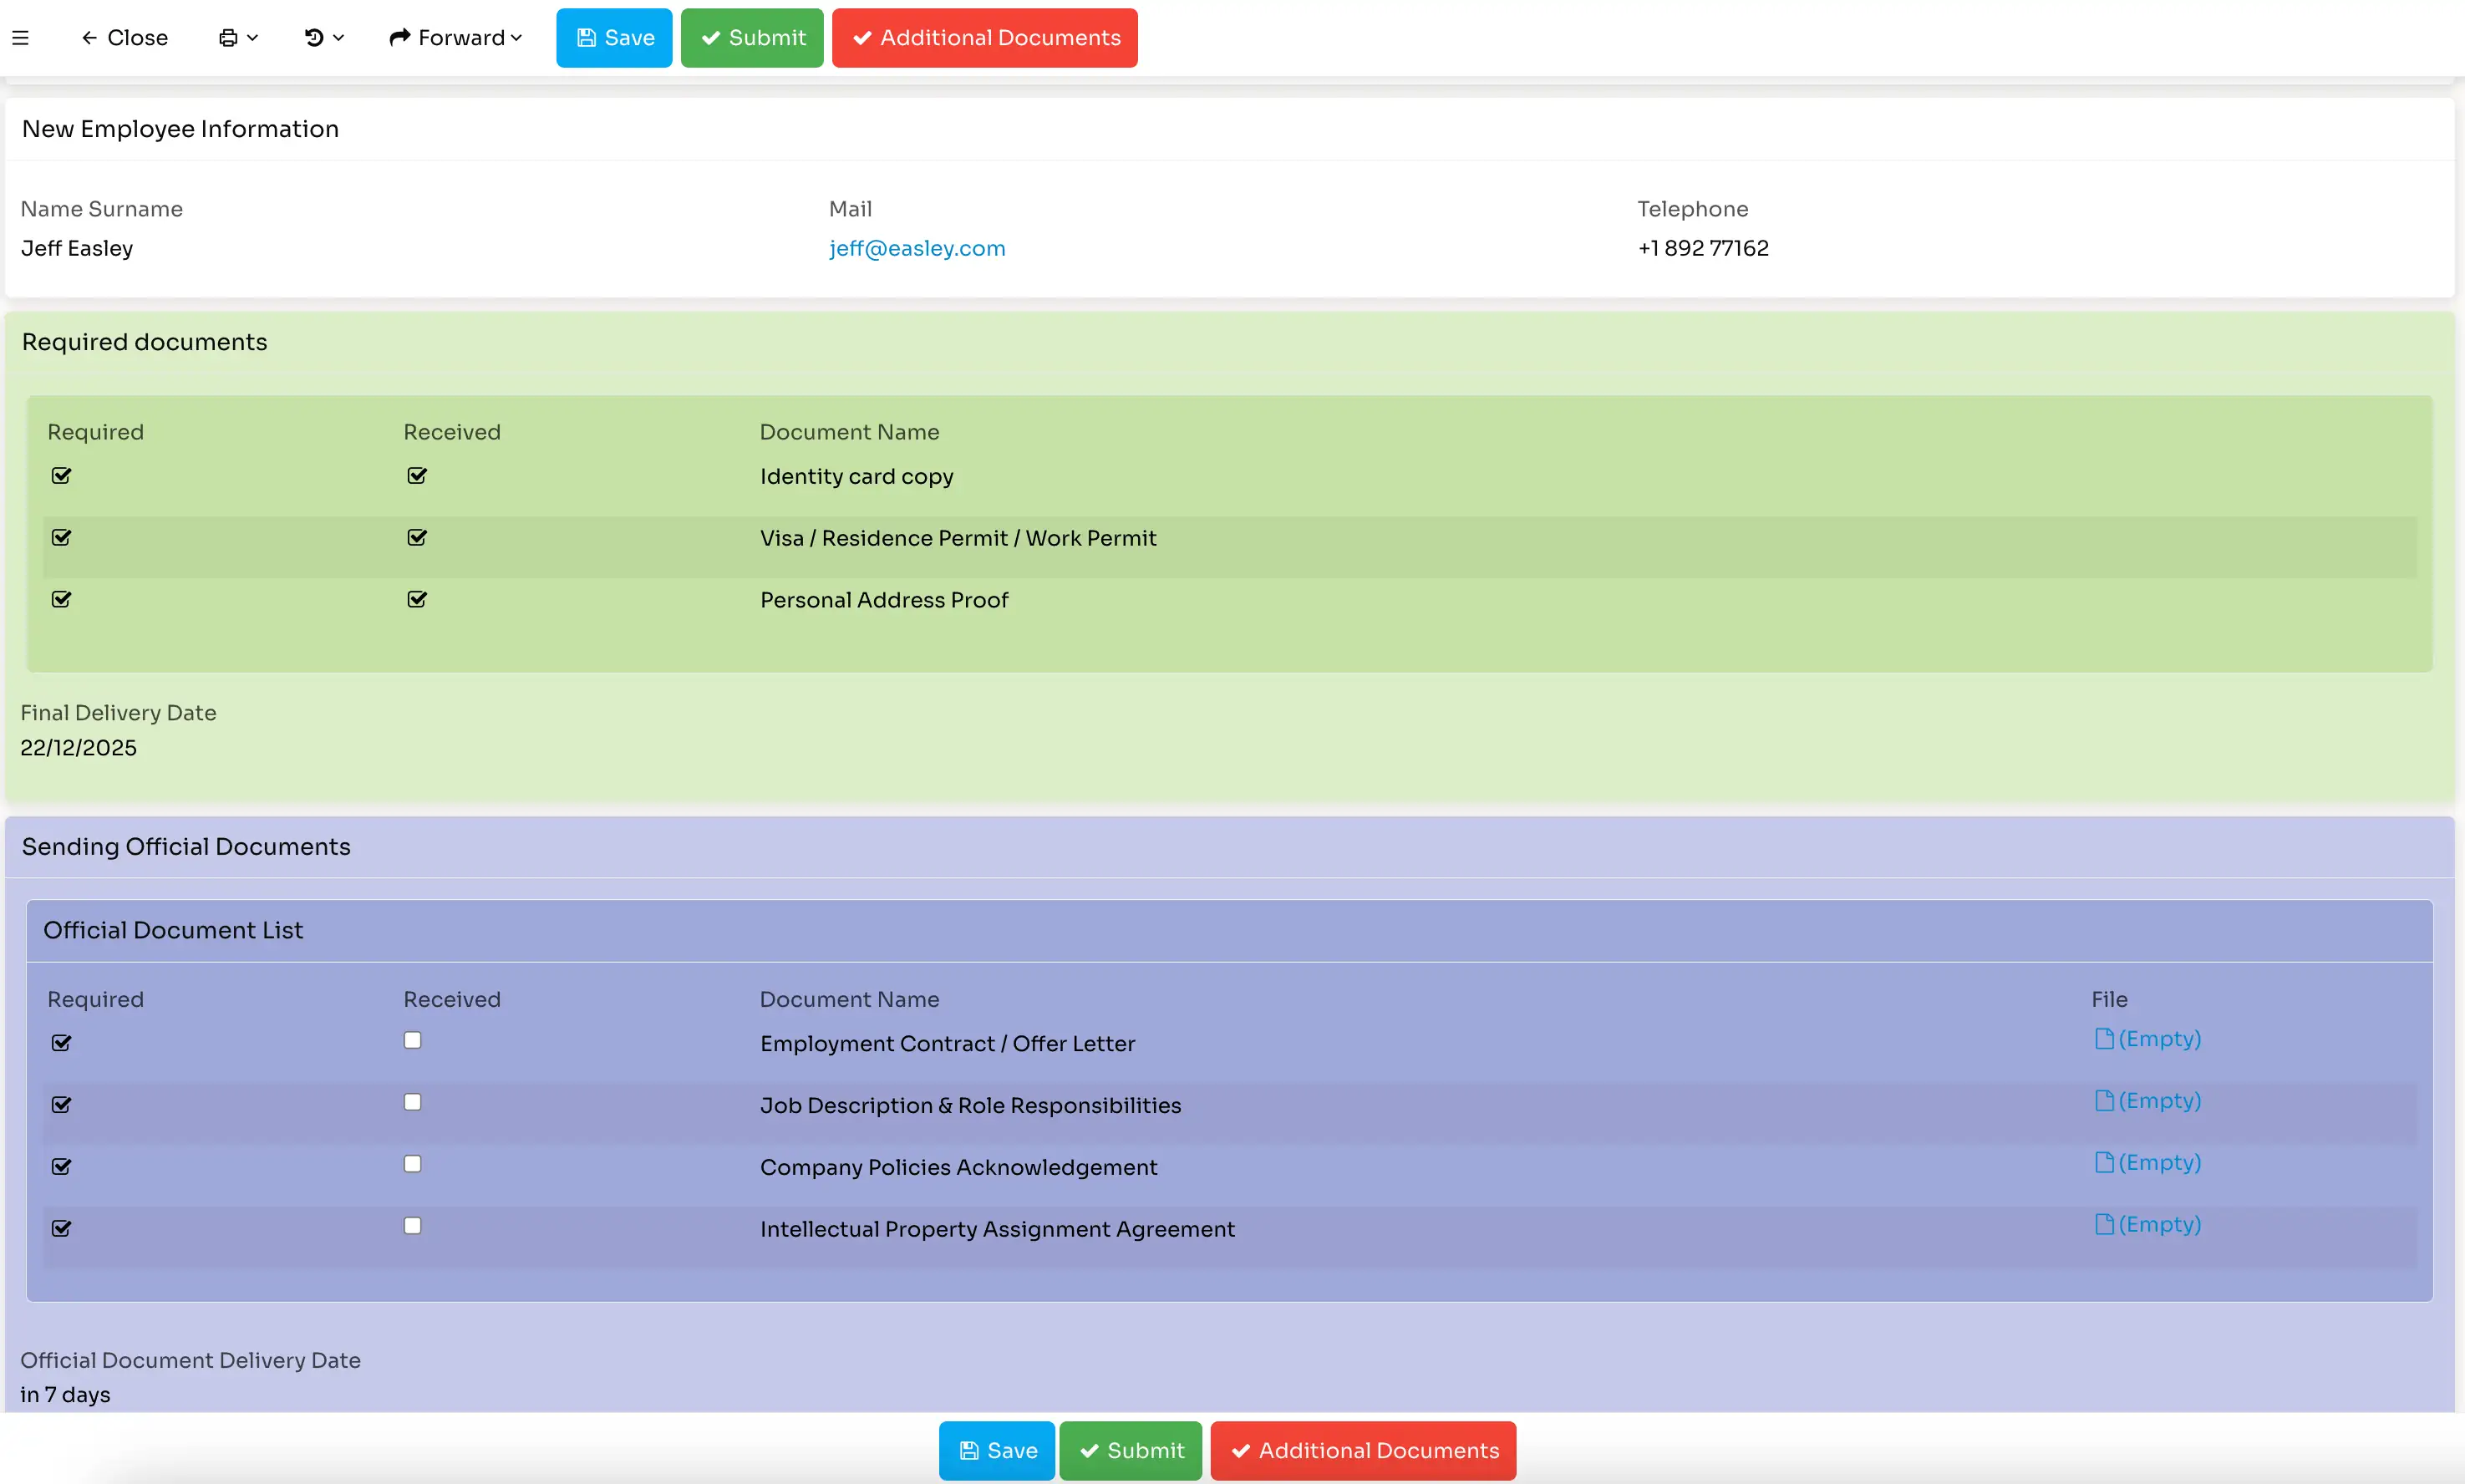Viewport: 2465px width, 1484px height.
Task: Click the Forward arrow icon
Action: pyautogui.click(x=400, y=38)
